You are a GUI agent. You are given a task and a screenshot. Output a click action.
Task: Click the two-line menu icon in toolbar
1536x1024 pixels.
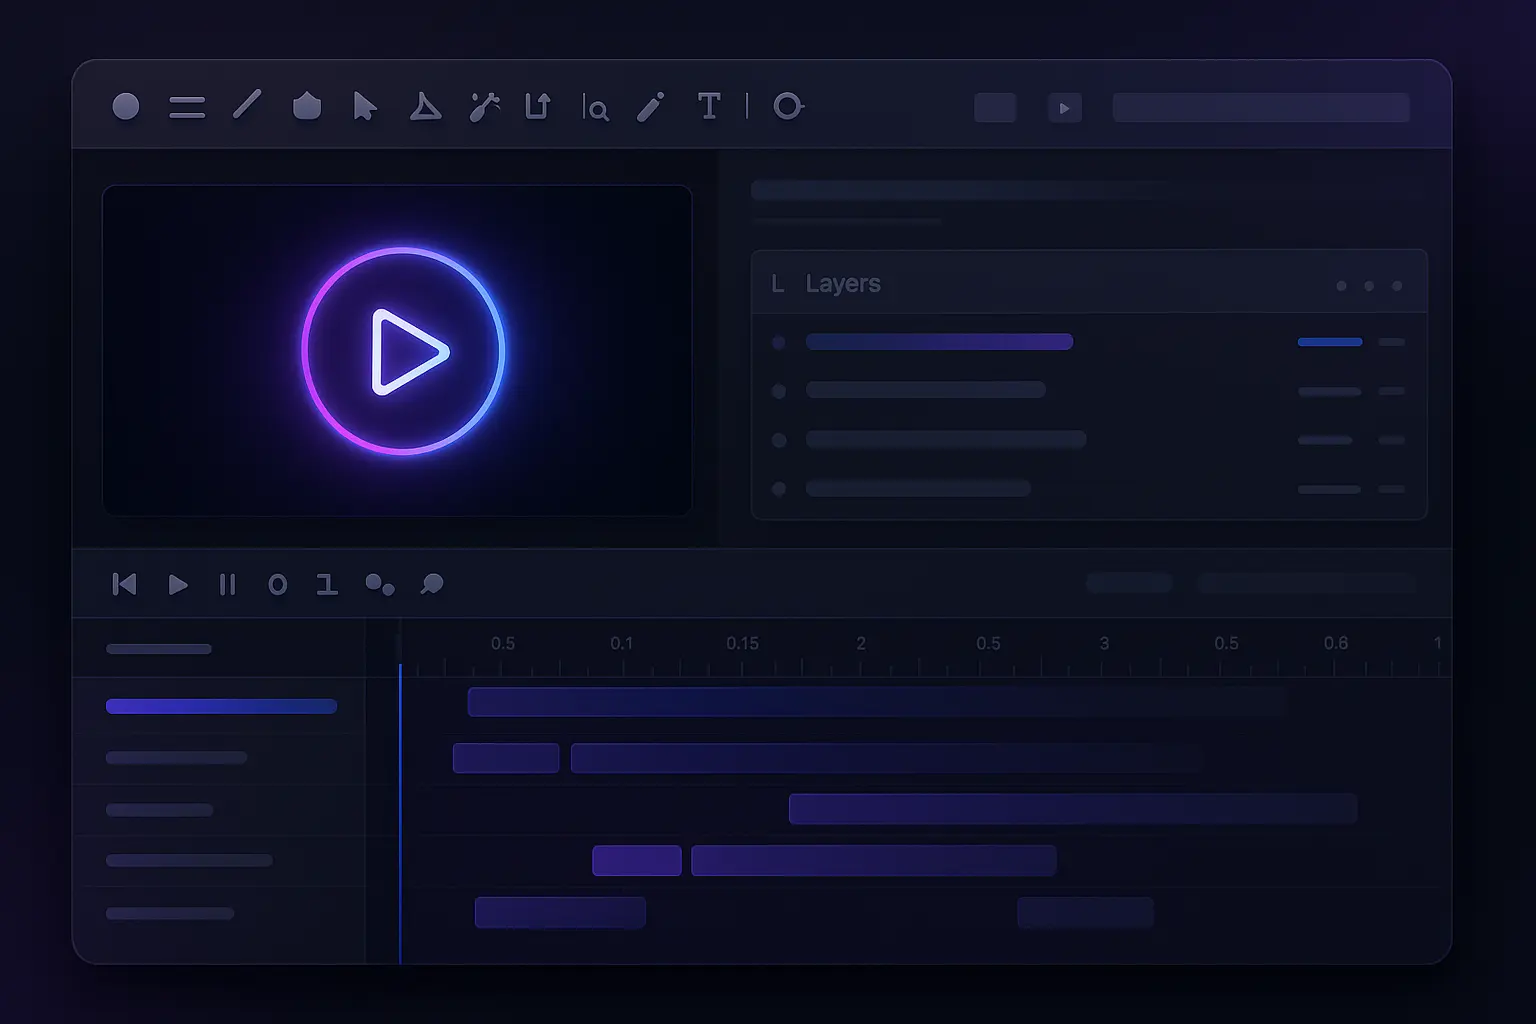[x=187, y=107]
